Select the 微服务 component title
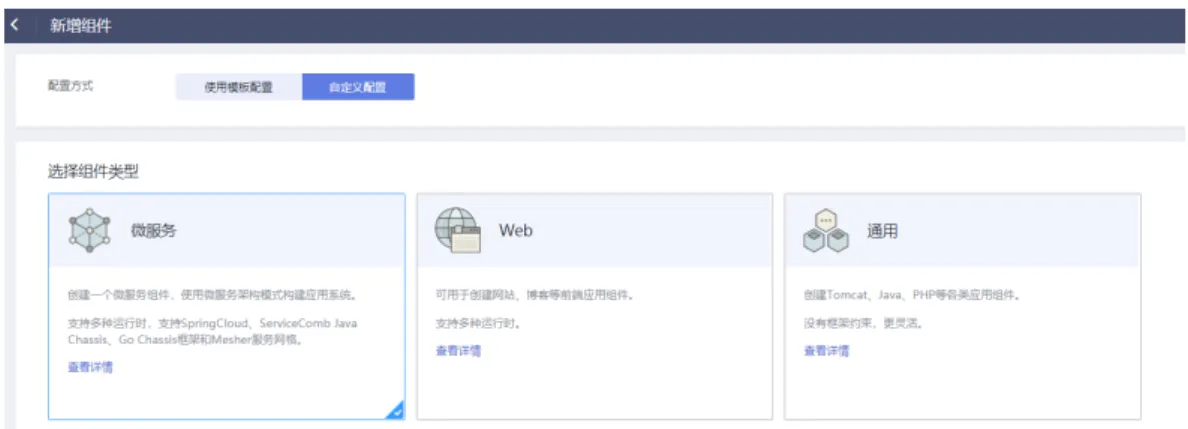This screenshot has width=1188, height=429. coord(154,230)
